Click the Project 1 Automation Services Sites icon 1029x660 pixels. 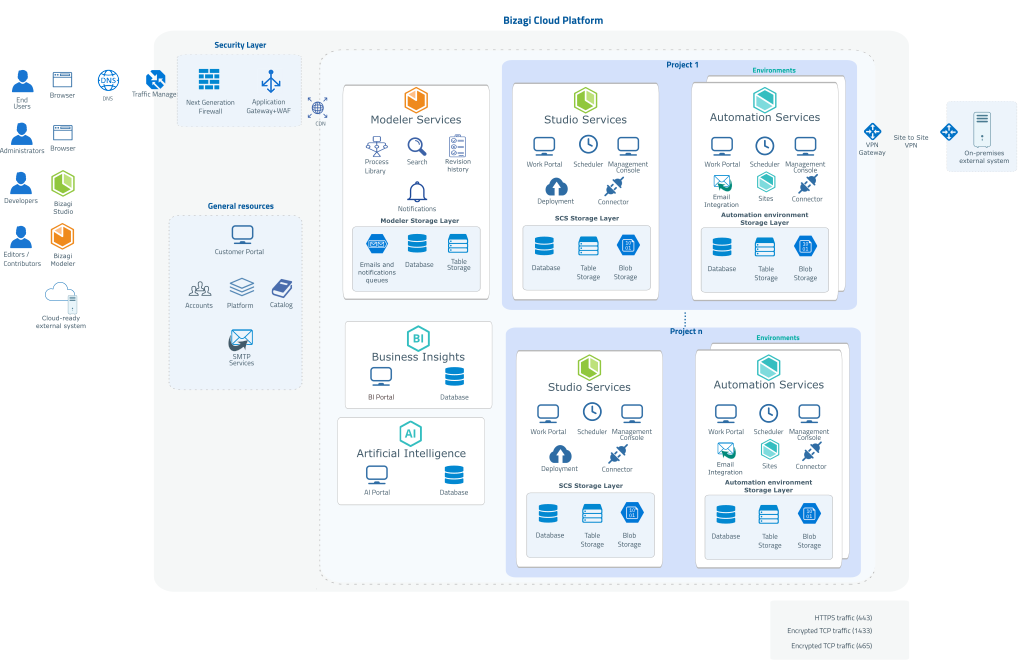[x=766, y=182]
